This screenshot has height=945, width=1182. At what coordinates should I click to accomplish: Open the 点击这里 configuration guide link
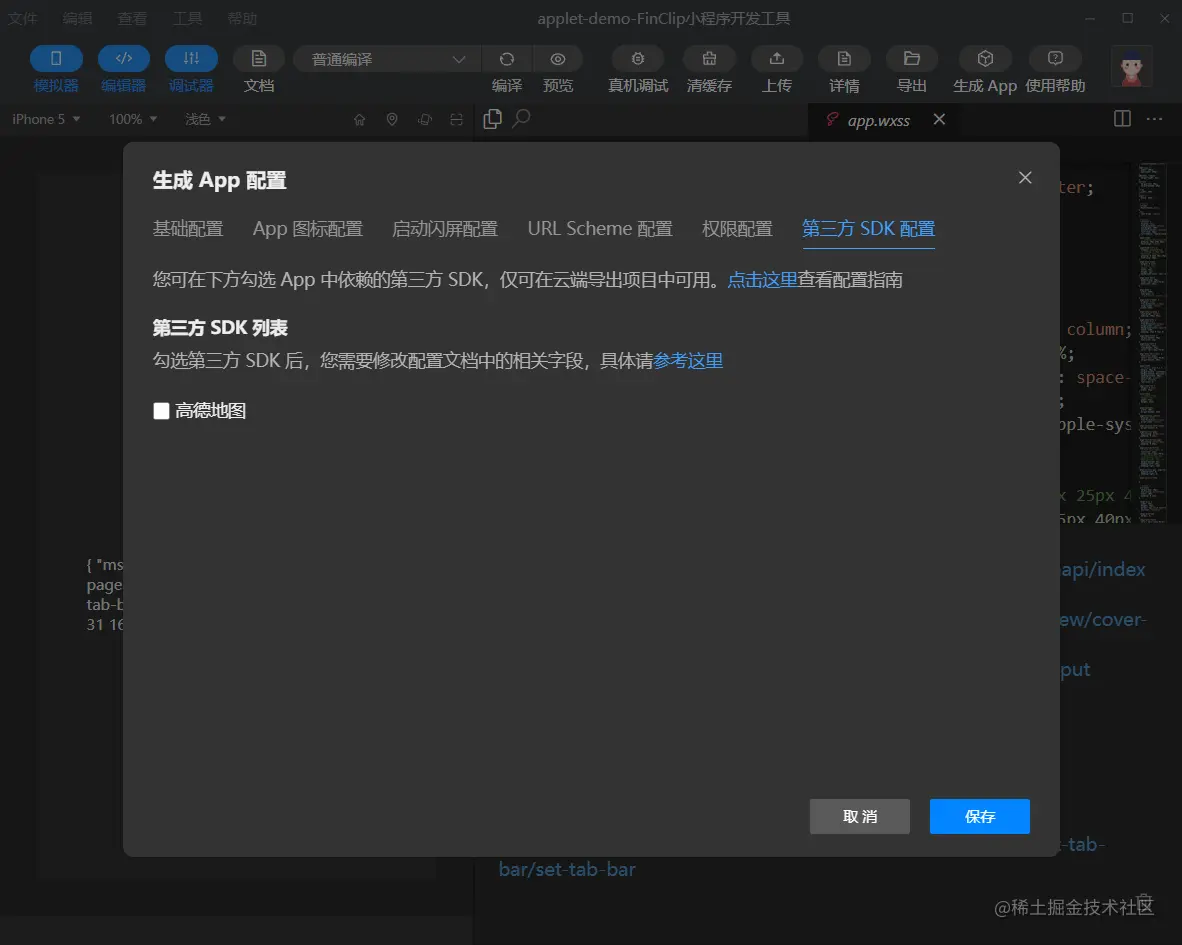pyautogui.click(x=762, y=280)
